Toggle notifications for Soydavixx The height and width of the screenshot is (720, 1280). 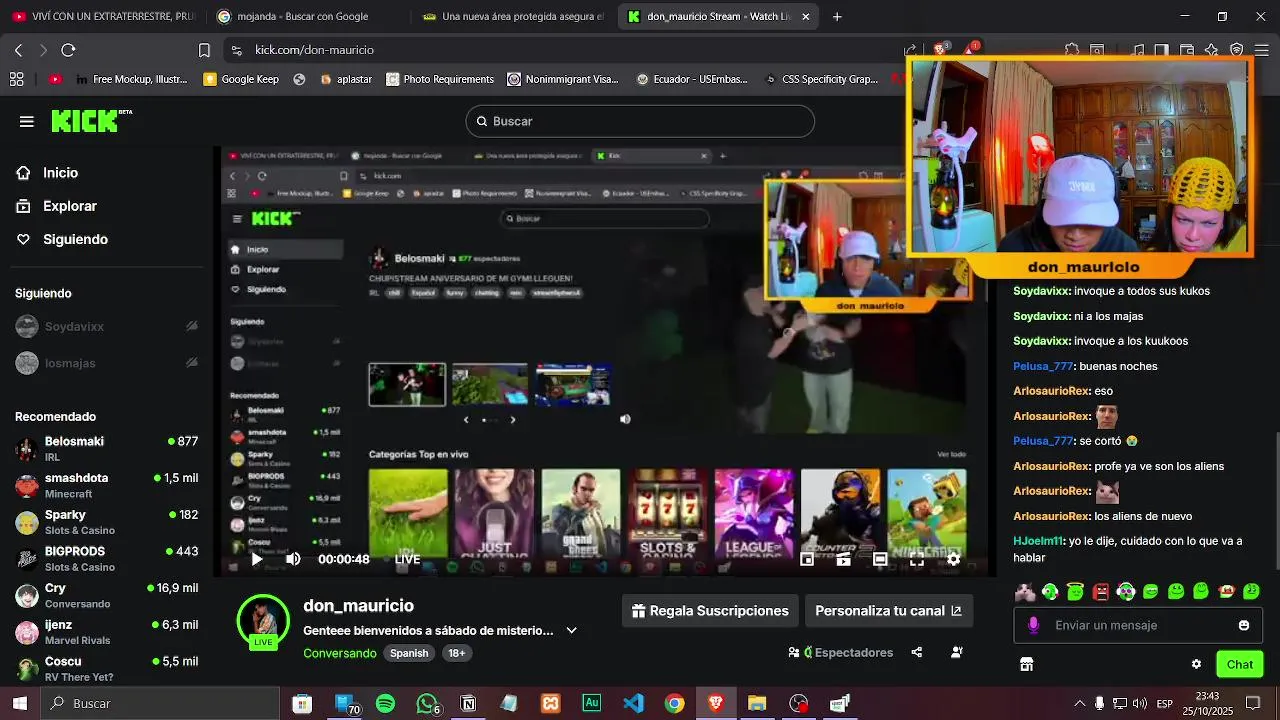point(192,327)
